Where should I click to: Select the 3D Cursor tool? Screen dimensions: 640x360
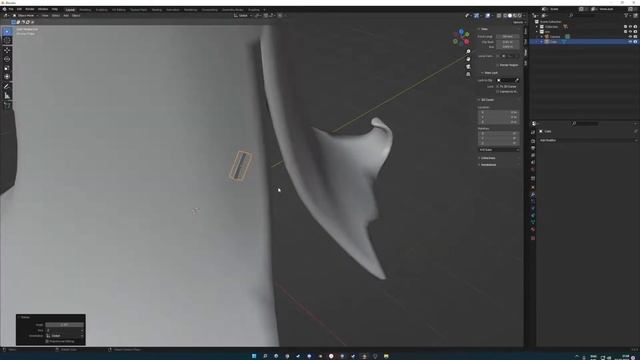[x=7, y=40]
